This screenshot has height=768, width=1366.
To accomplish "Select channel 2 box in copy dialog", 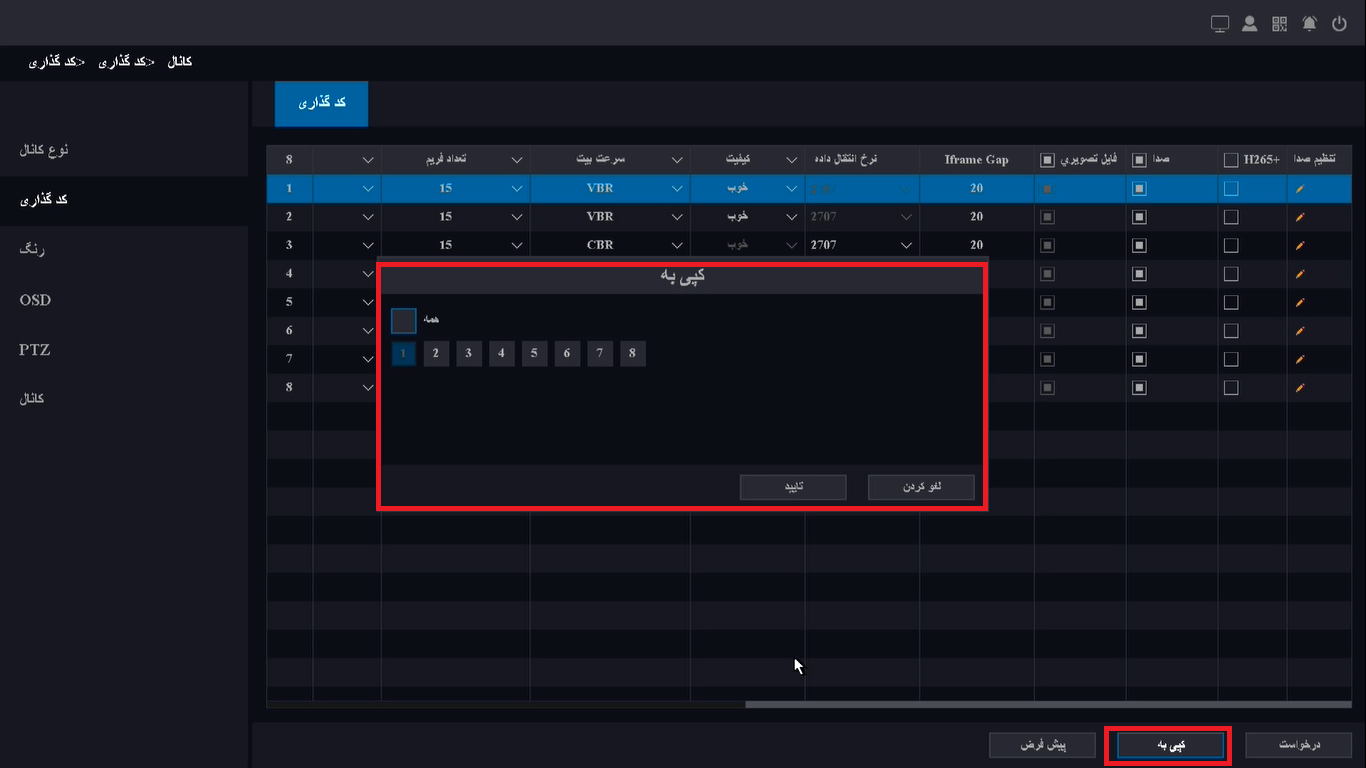I will pyautogui.click(x=436, y=353).
